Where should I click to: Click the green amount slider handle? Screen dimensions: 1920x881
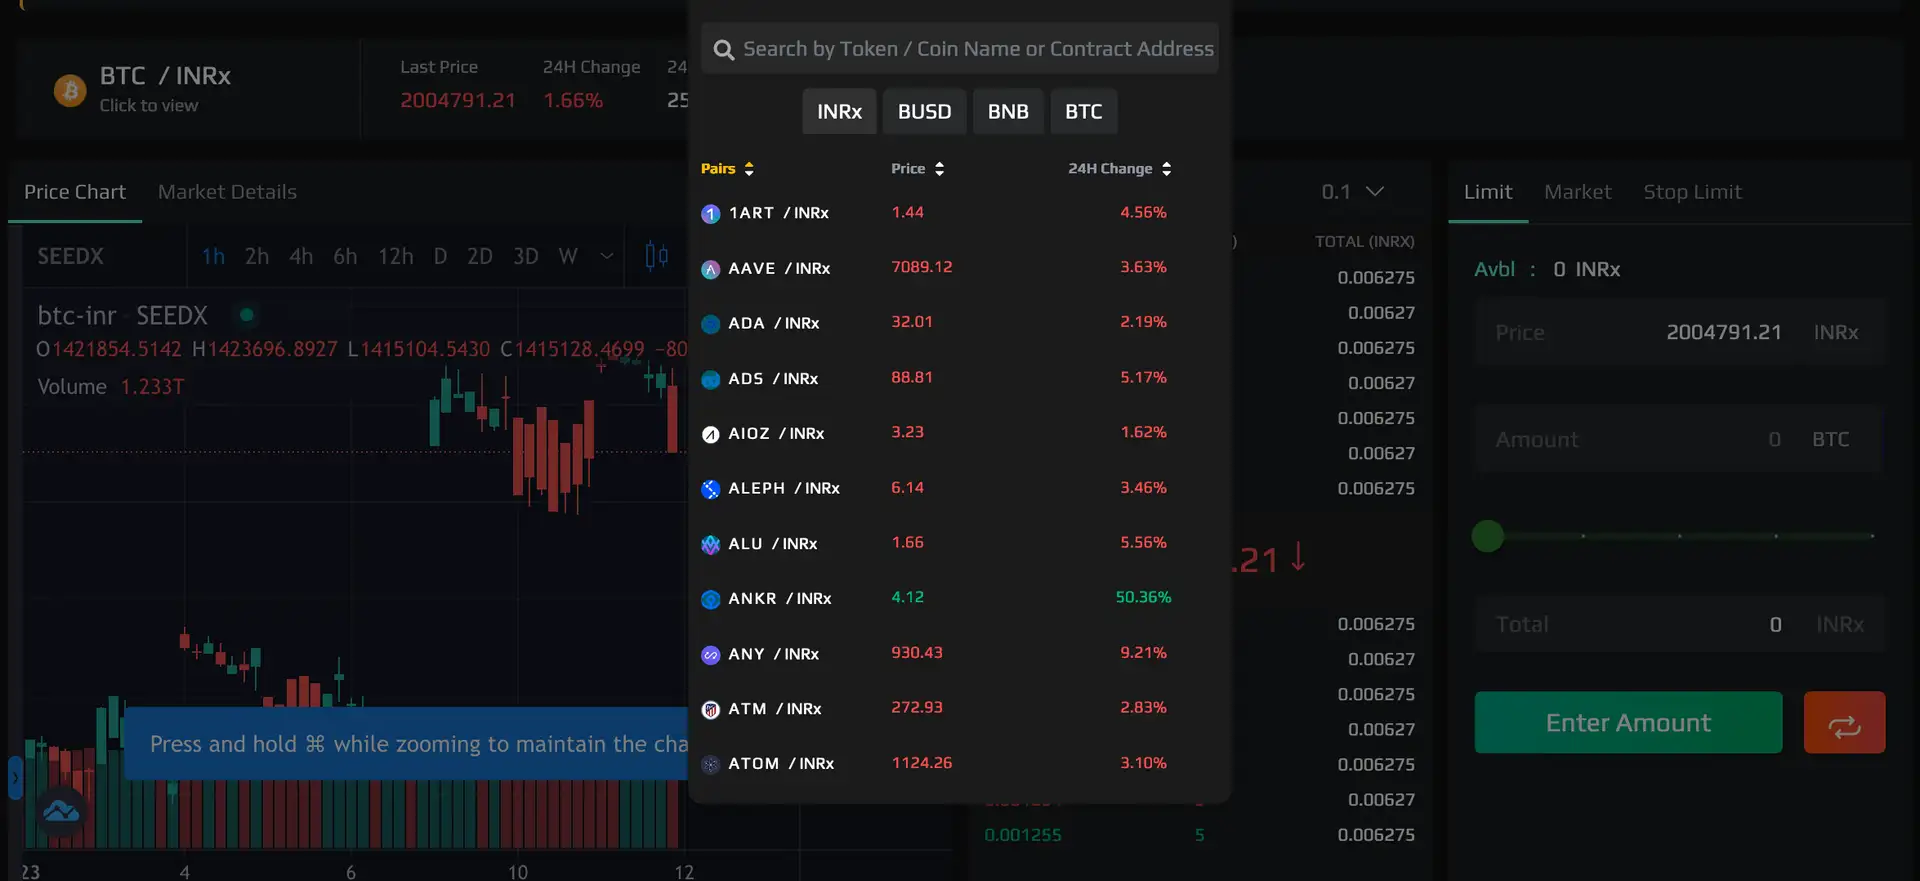pyautogui.click(x=1487, y=536)
